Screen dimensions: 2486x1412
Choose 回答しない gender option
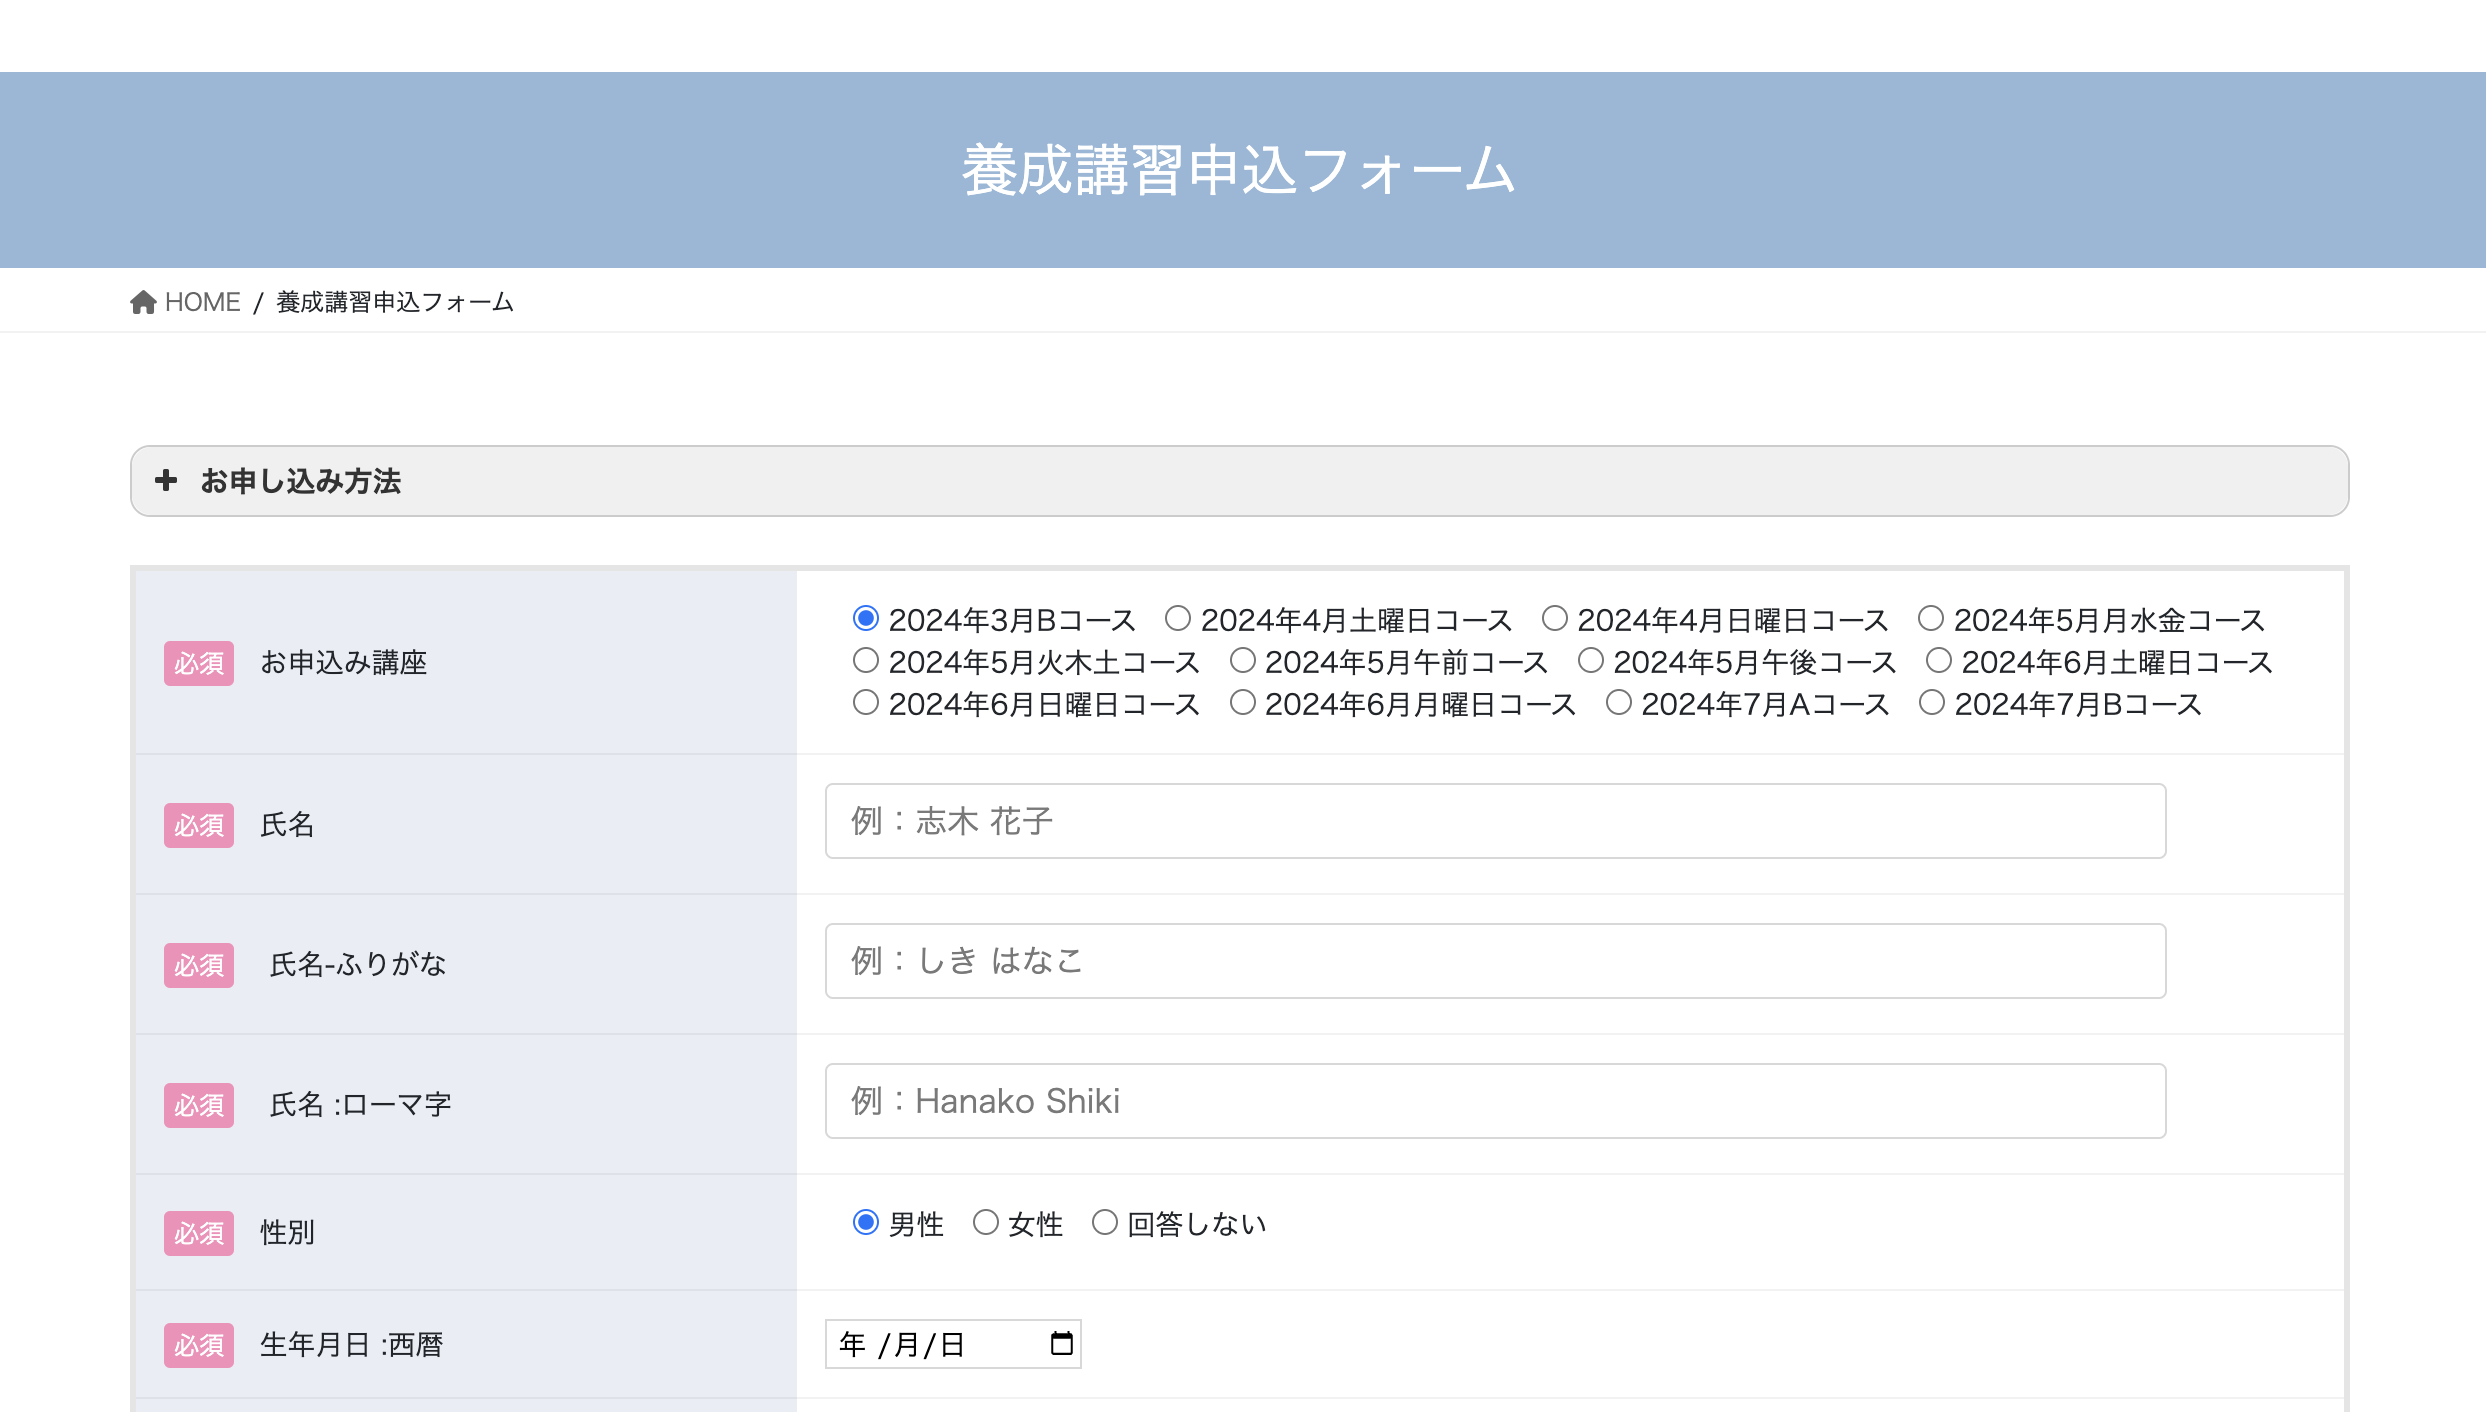pos(1105,1223)
